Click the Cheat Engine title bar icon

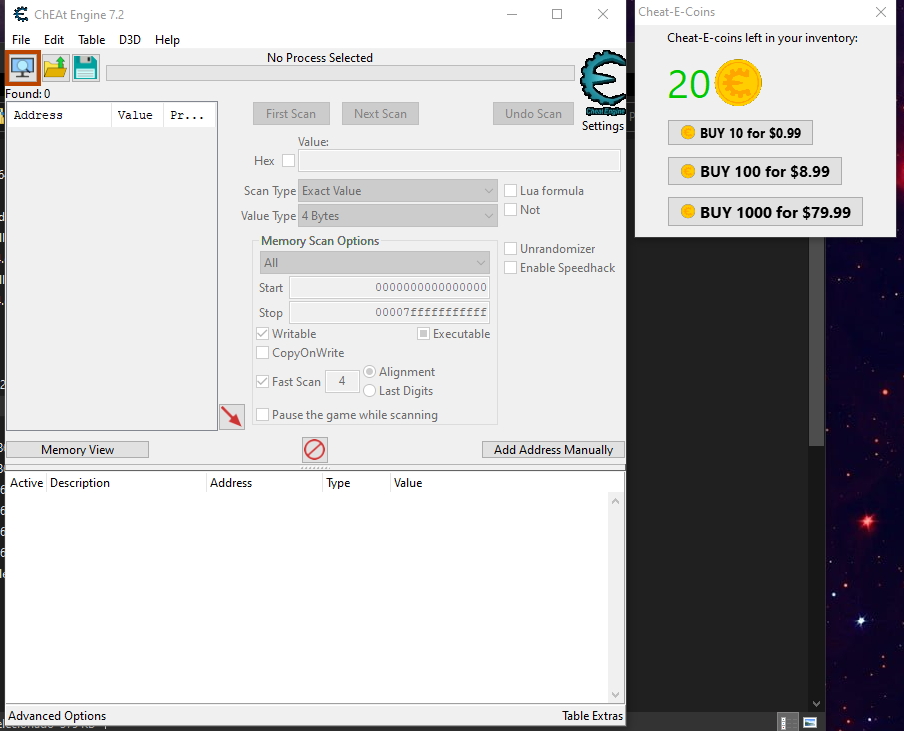(20, 14)
